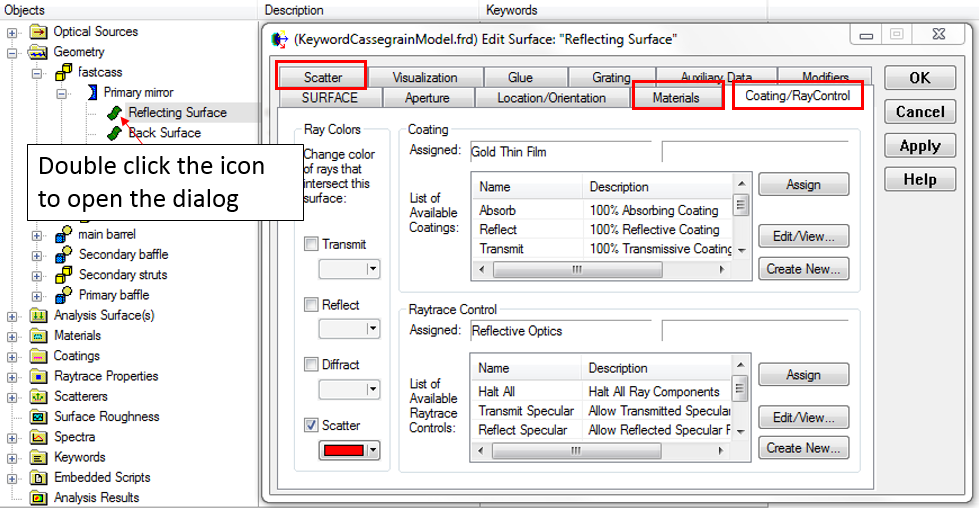Click the Reflecting Surface green icon

pyautogui.click(x=115, y=113)
